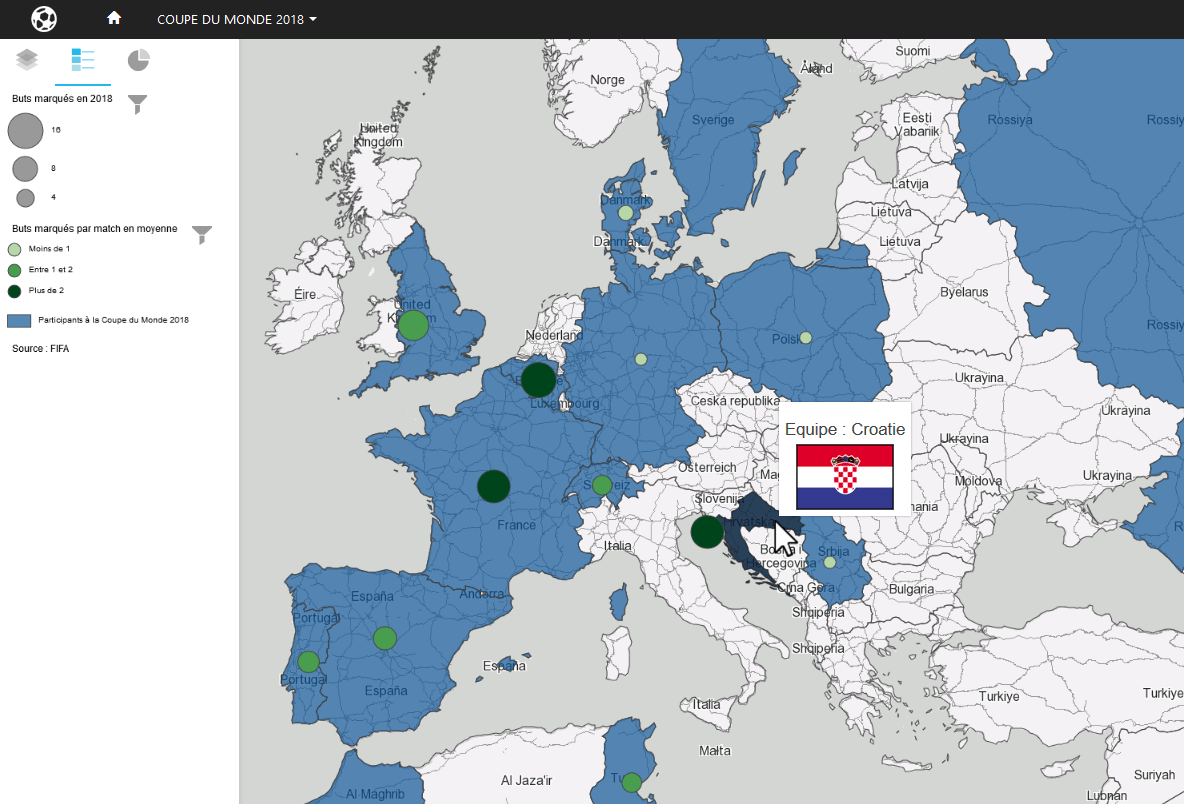Click the dark green circle on France
Image resolution: width=1184 pixels, height=804 pixels.
click(x=493, y=487)
